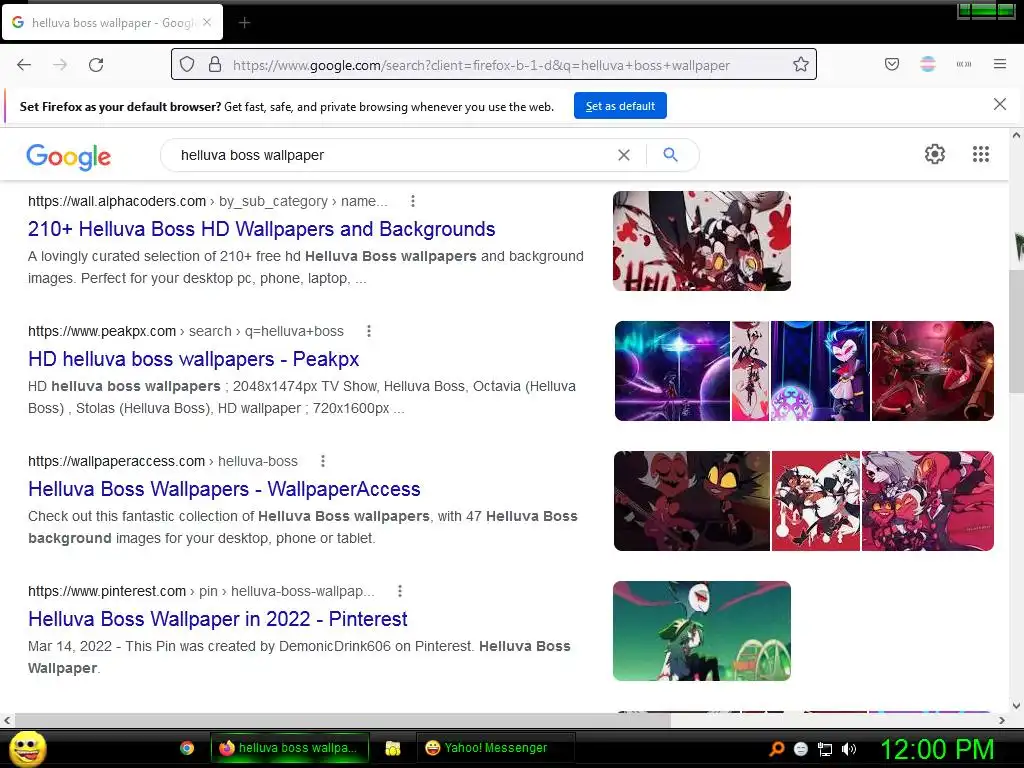Open the Pocket save icon

pos(892,64)
